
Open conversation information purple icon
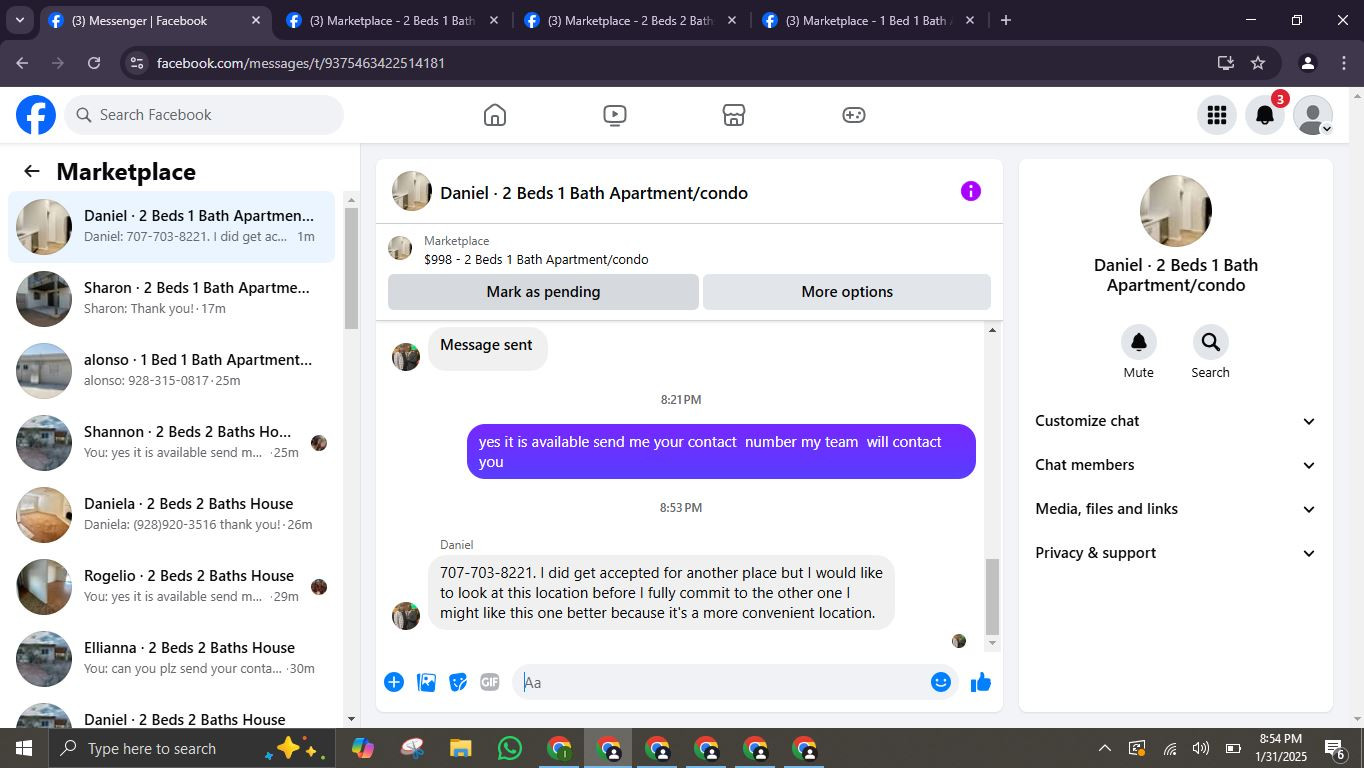click(971, 191)
